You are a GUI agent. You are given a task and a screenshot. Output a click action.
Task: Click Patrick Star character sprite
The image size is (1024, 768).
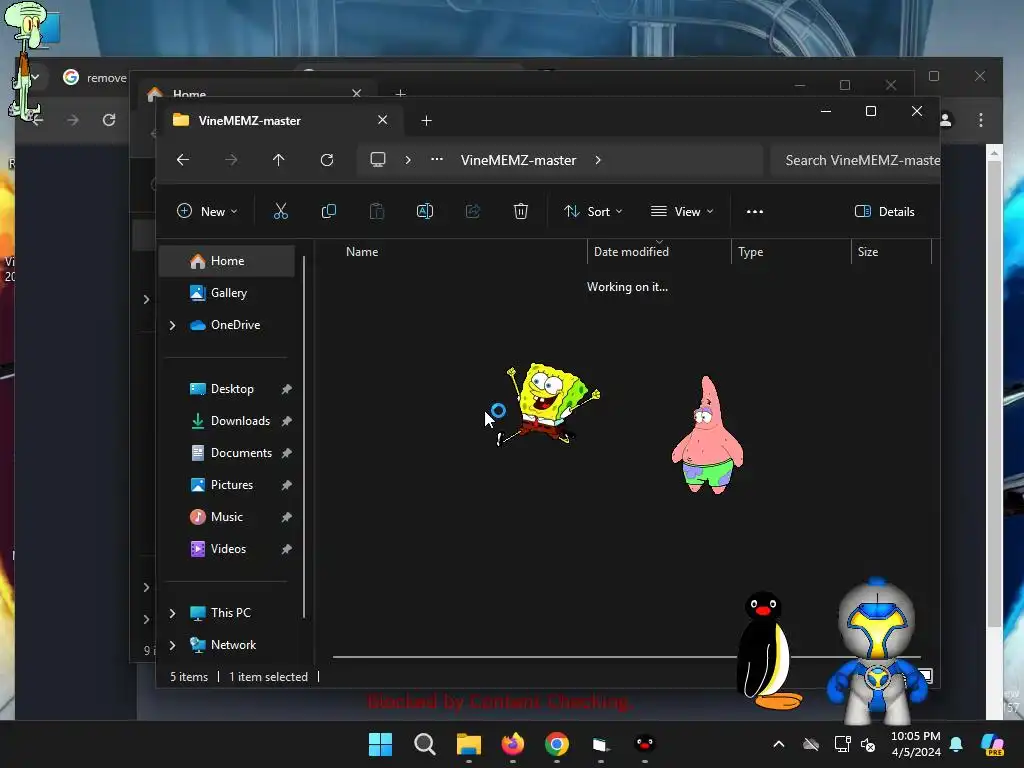tap(707, 435)
